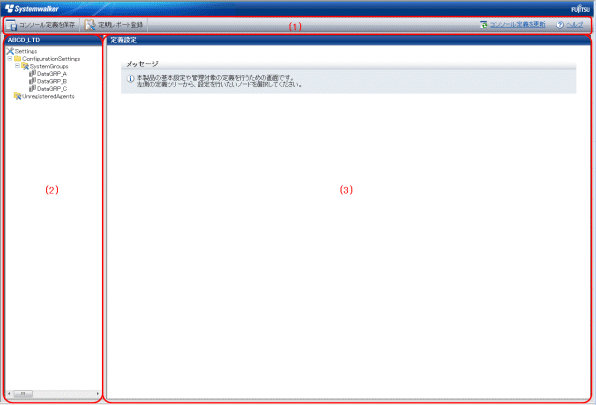The height and width of the screenshot is (405, 596).
Task: Click the save console definition icon
Action: click(x=11, y=25)
